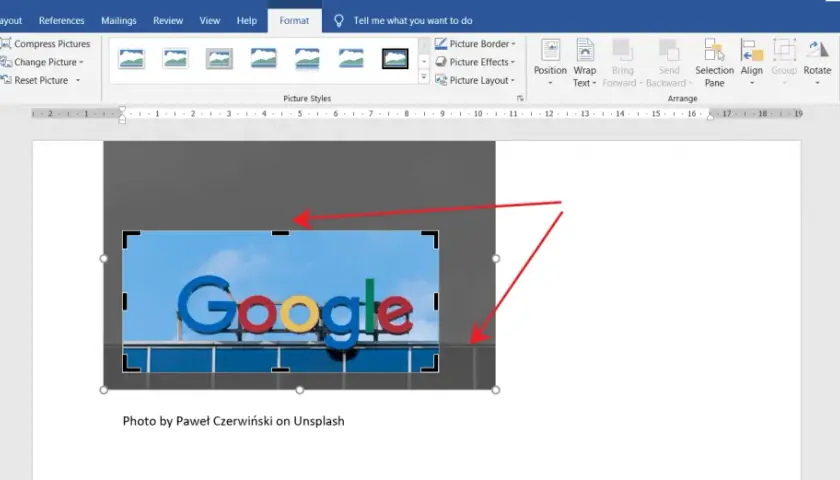
Task: Apply the first picture style thumbnail
Action: tap(132, 58)
